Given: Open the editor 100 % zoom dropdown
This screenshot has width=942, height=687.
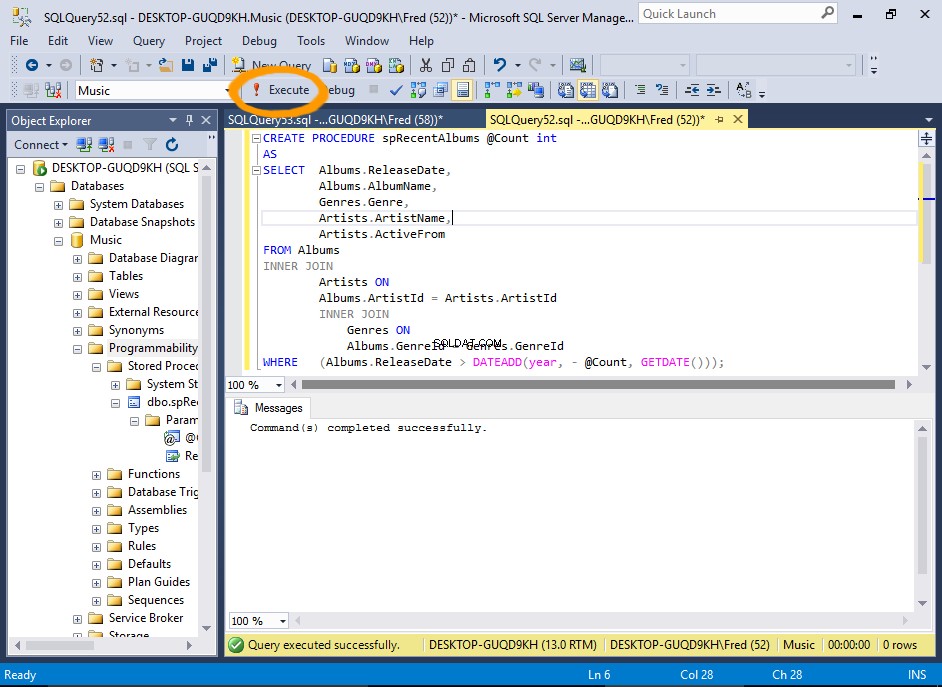Looking at the screenshot, I should [x=279, y=385].
